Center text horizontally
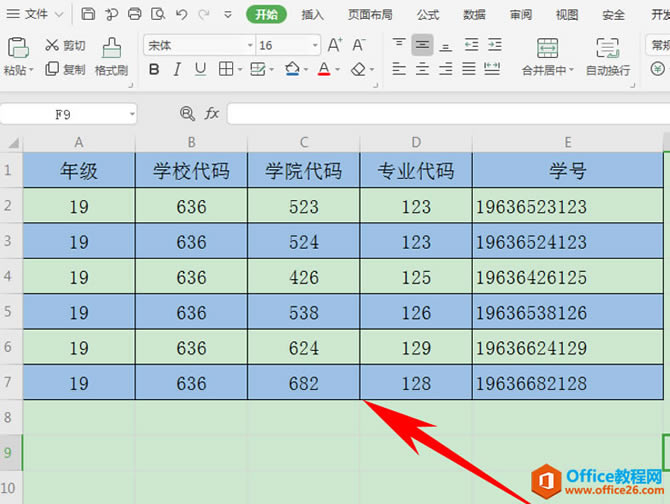670x504 pixels. (x=422, y=69)
